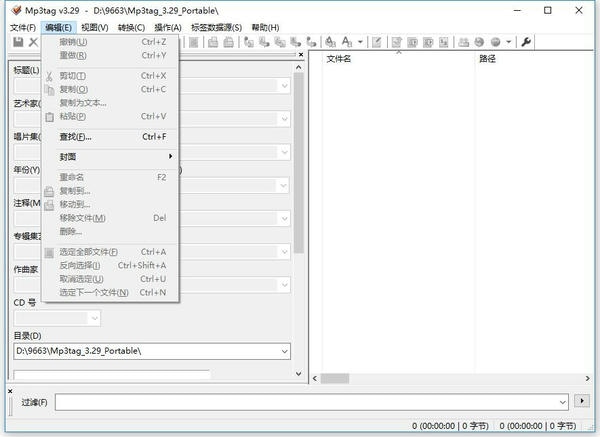Screen dimensions: 600x437
Task: Expand the 封面 submenu
Action: [110, 157]
